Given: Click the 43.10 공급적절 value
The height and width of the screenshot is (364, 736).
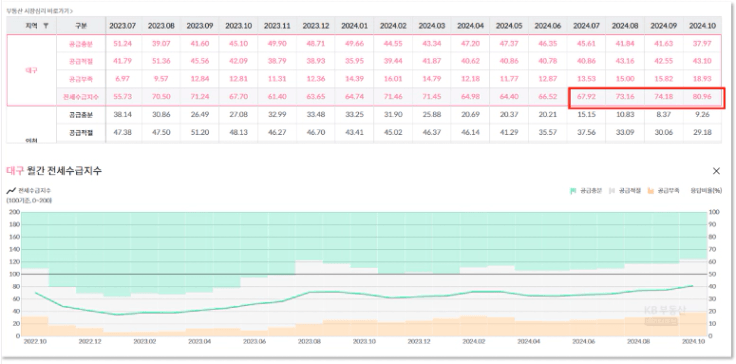Looking at the screenshot, I should click(702, 61).
